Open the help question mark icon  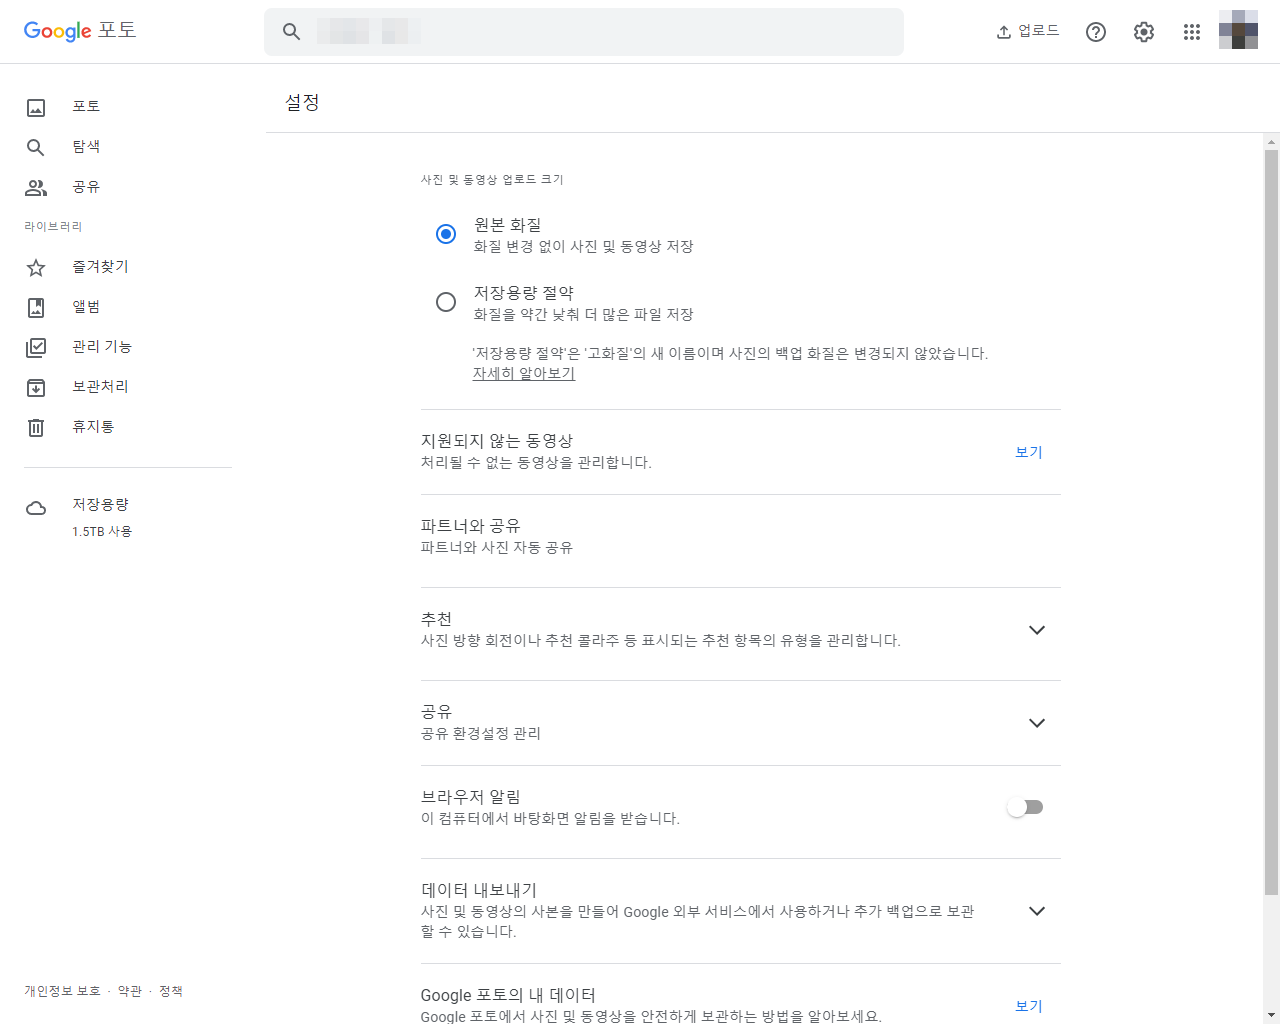coord(1096,32)
